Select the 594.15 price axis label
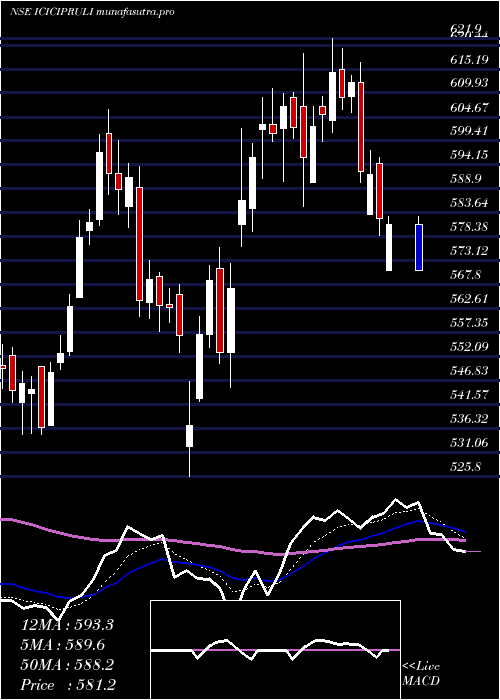 [x=469, y=155]
